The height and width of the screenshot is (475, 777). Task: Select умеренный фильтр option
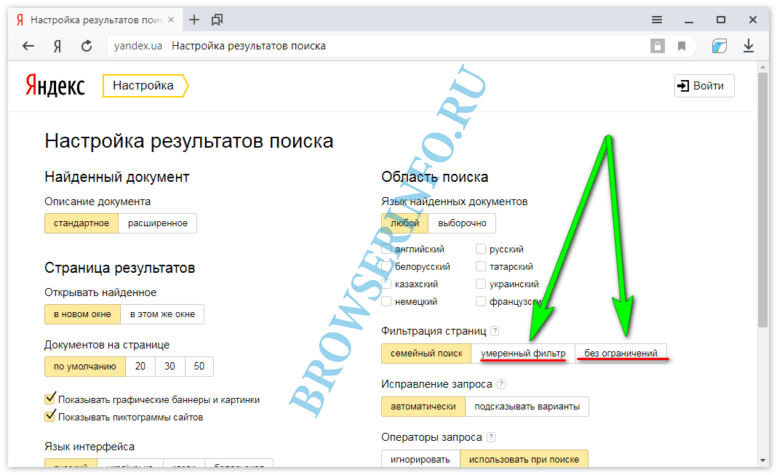523,354
